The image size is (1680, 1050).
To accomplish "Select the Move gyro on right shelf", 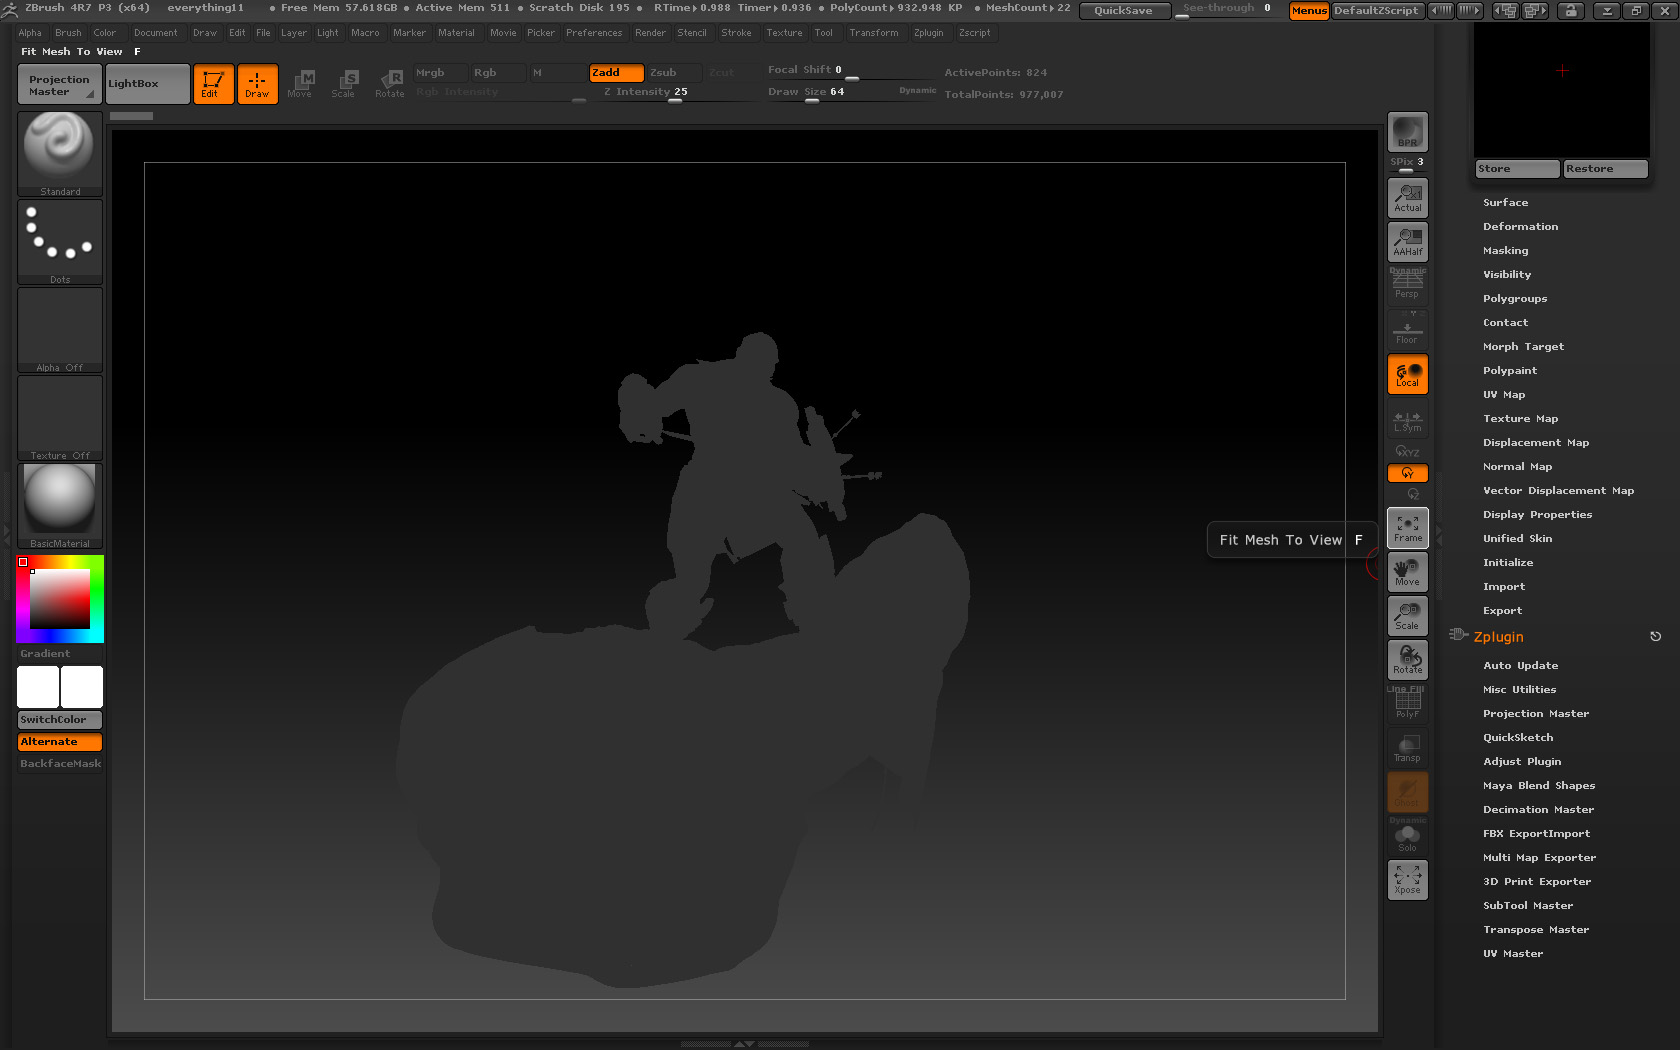I will click(1407, 571).
